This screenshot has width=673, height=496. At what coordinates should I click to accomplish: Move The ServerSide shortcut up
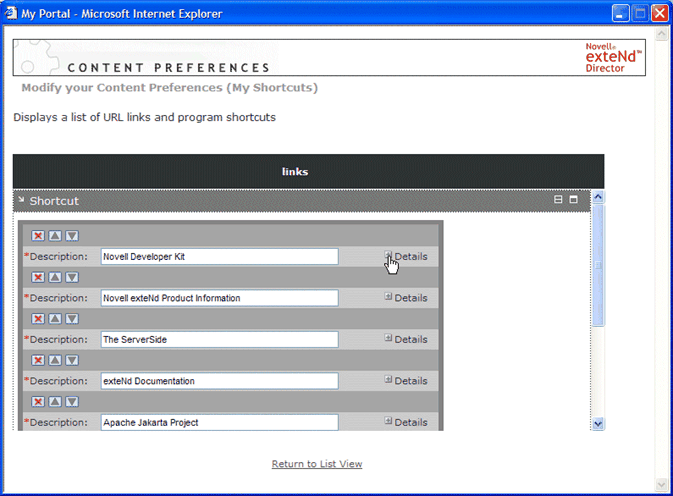point(55,318)
